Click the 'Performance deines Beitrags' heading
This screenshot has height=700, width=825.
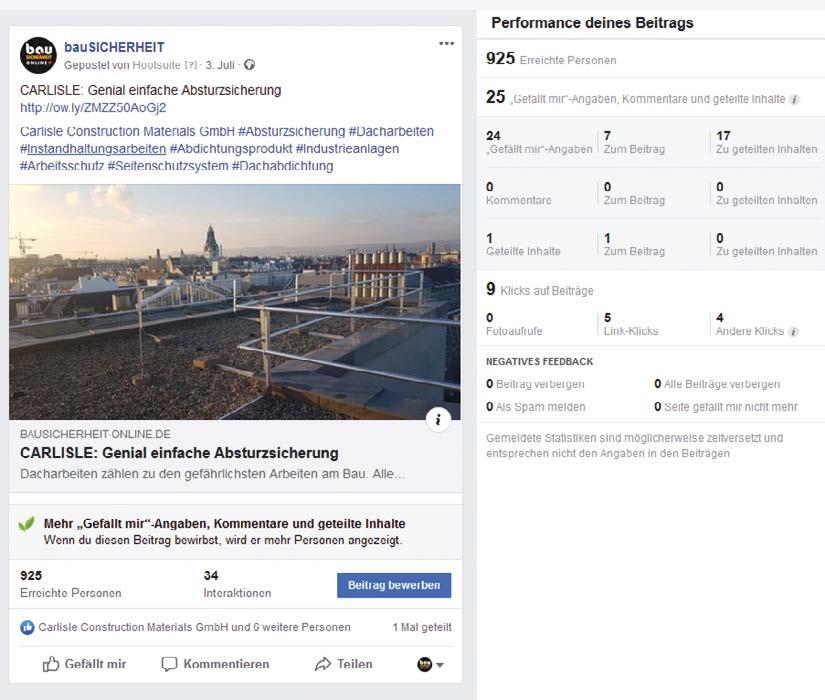[x=592, y=23]
